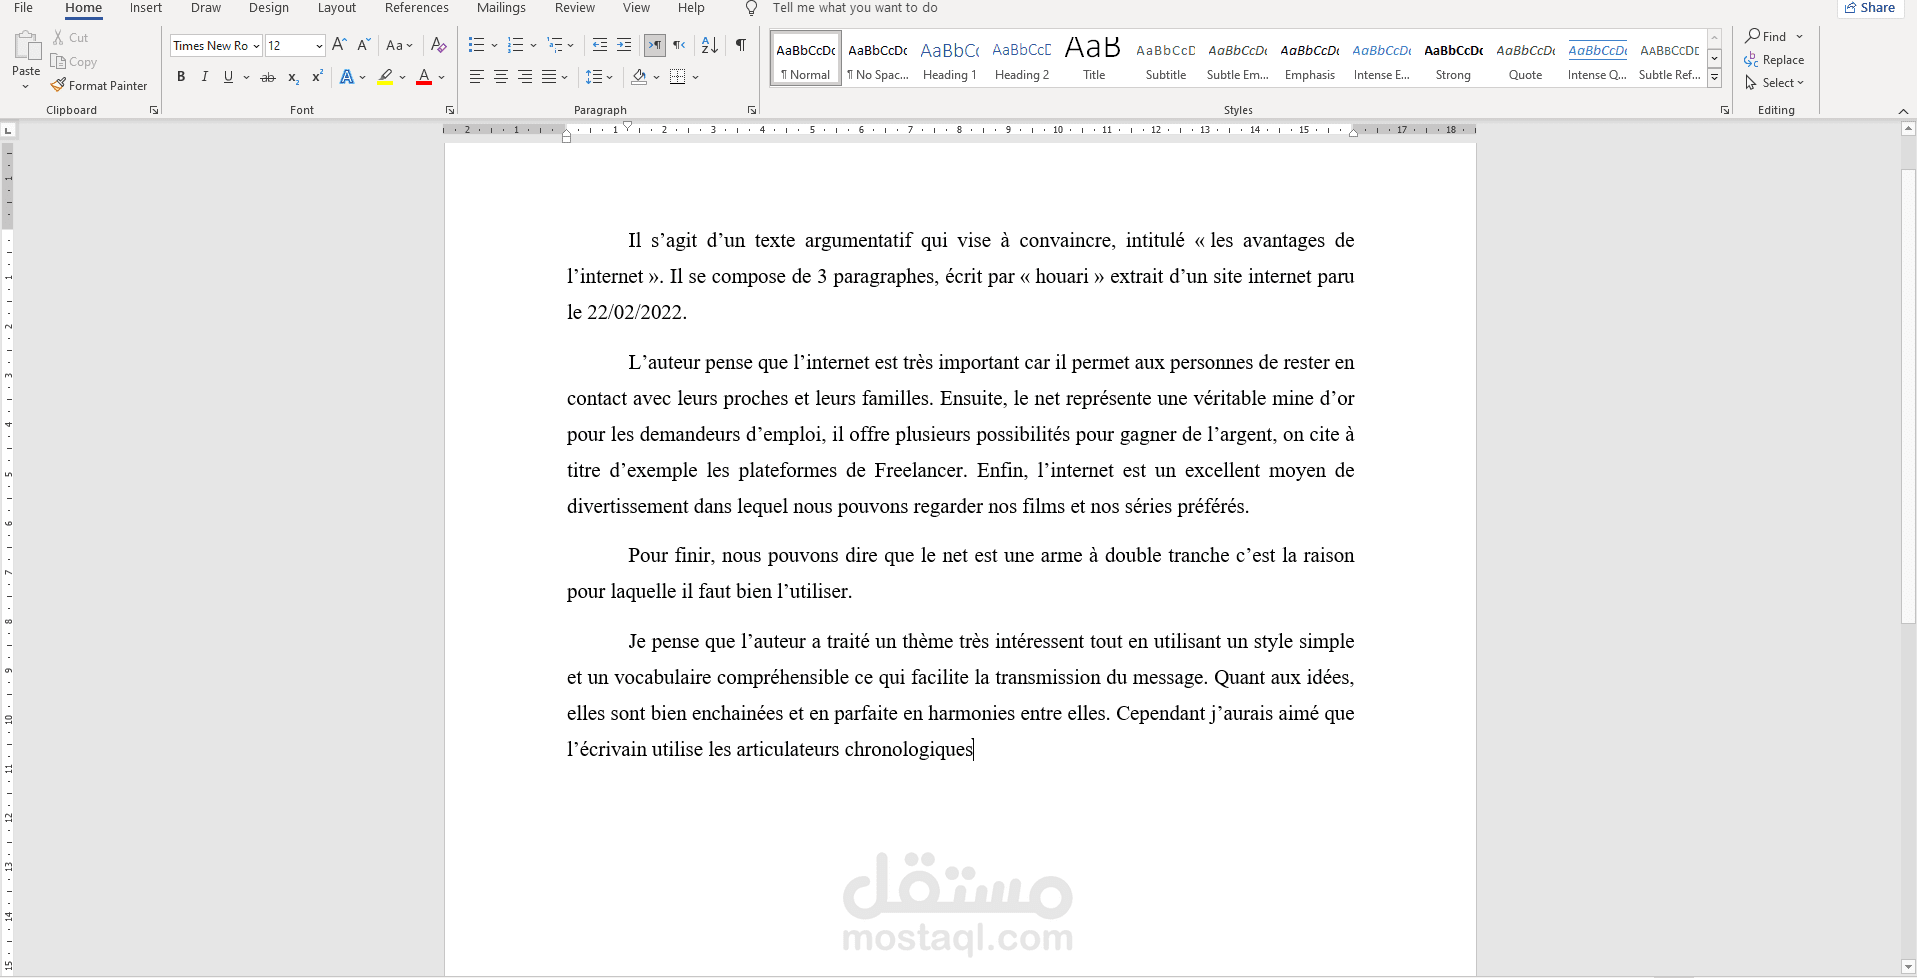Clear all formatting eraser icon

[x=438, y=45]
